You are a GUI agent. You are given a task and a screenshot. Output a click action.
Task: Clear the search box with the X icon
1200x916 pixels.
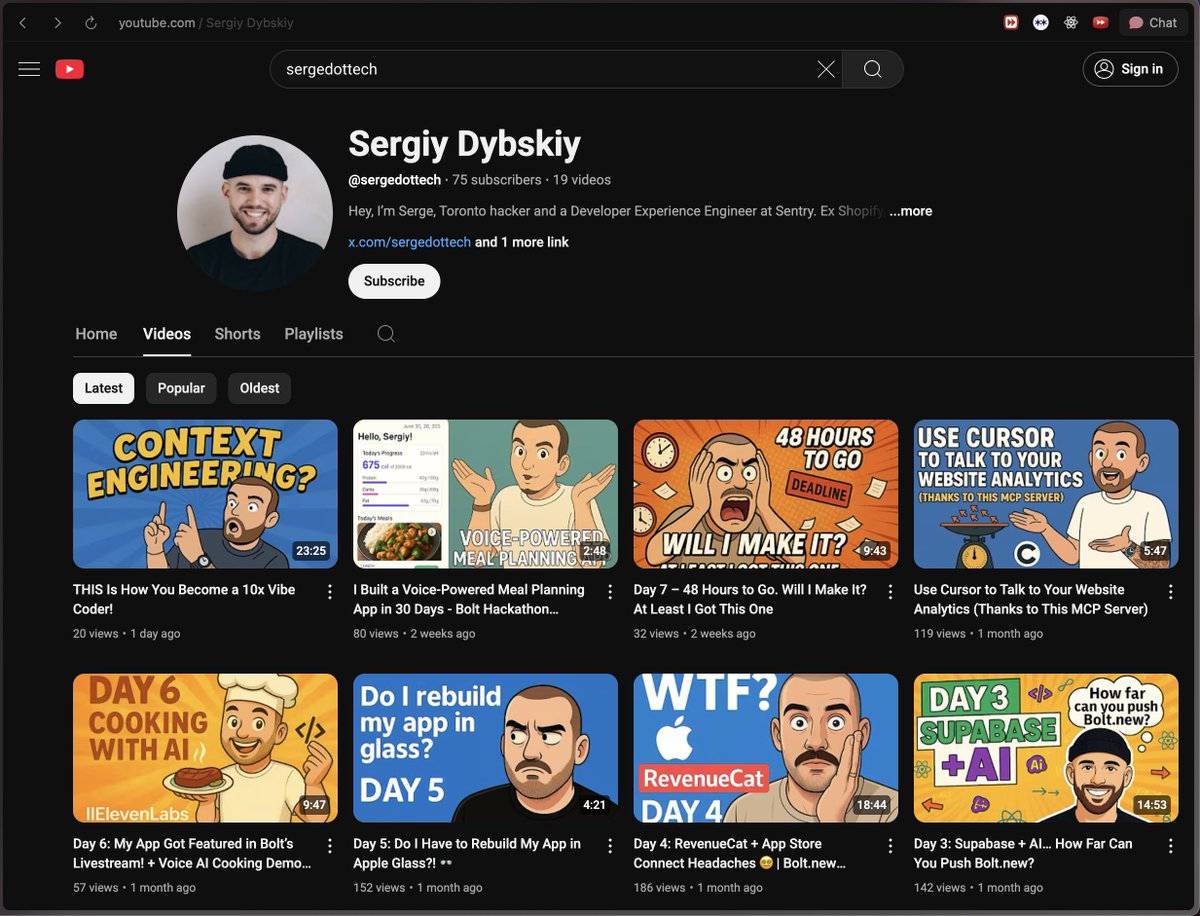click(x=826, y=69)
